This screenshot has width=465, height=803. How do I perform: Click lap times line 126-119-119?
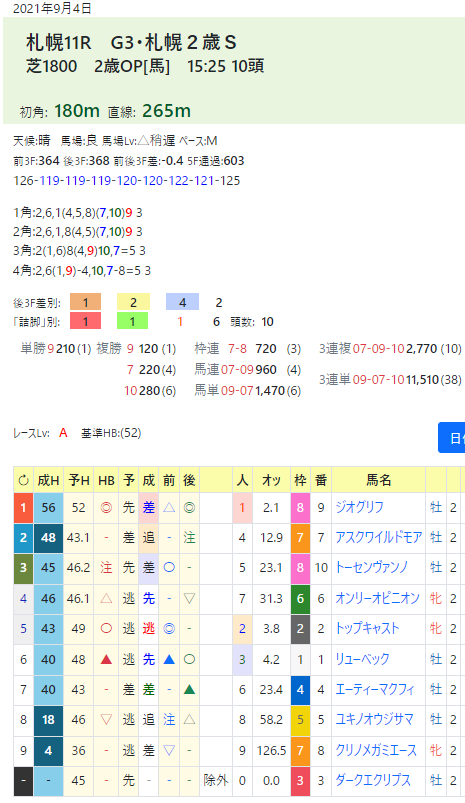click(126, 180)
